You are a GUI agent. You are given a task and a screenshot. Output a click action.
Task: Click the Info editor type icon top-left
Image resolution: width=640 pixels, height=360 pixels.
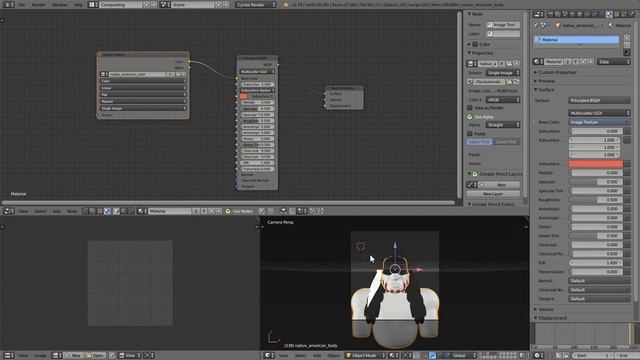tap(8, 5)
